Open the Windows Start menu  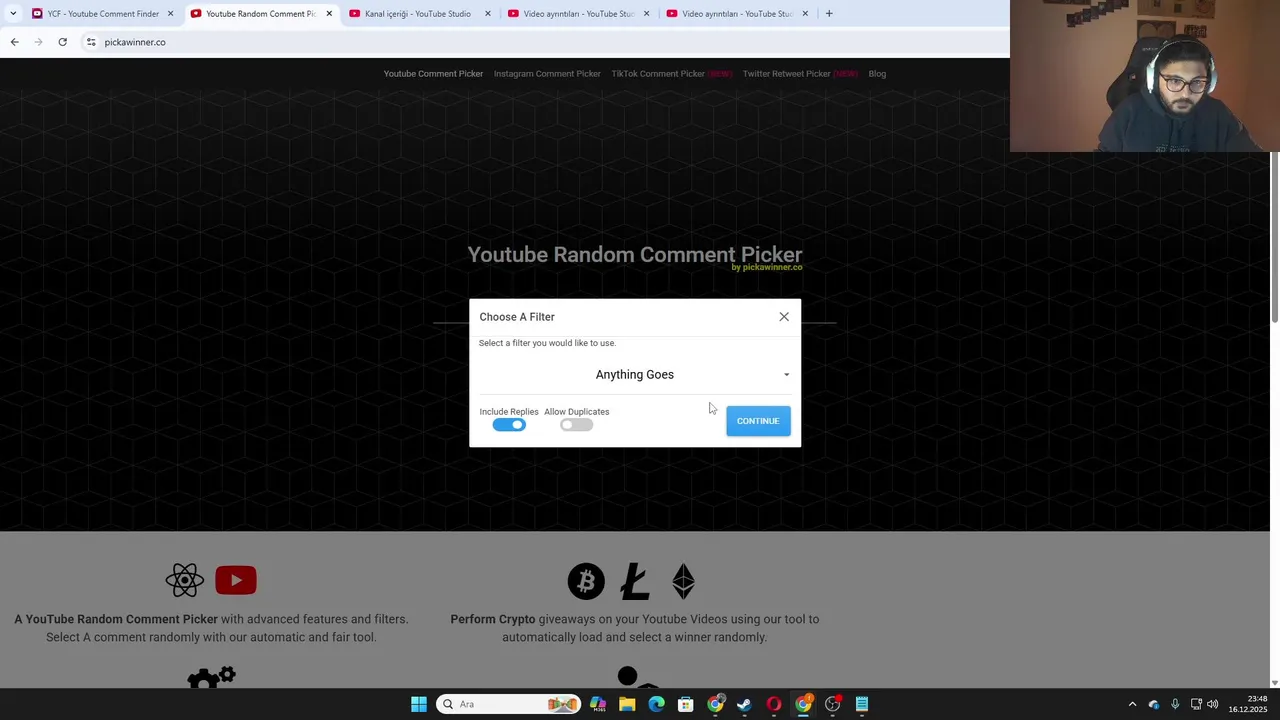point(419,704)
